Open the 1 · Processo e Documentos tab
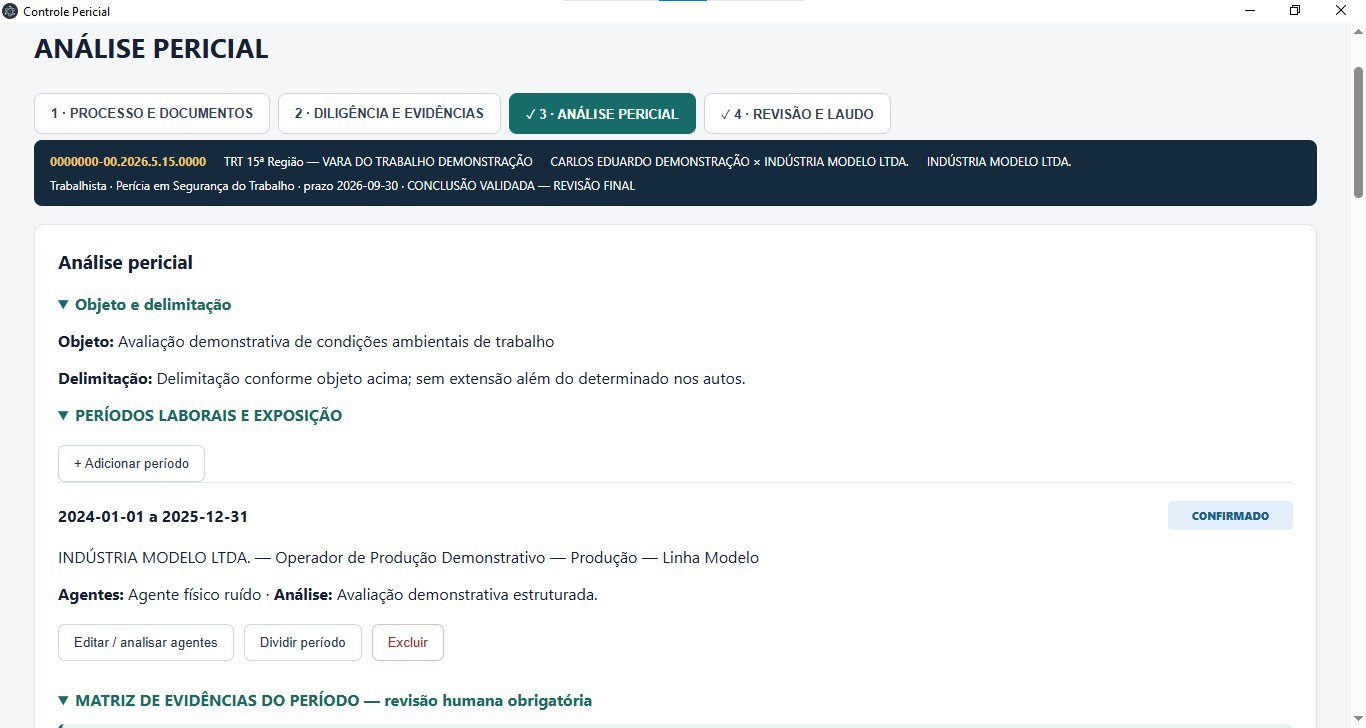This screenshot has height=728, width=1366. [x=152, y=113]
